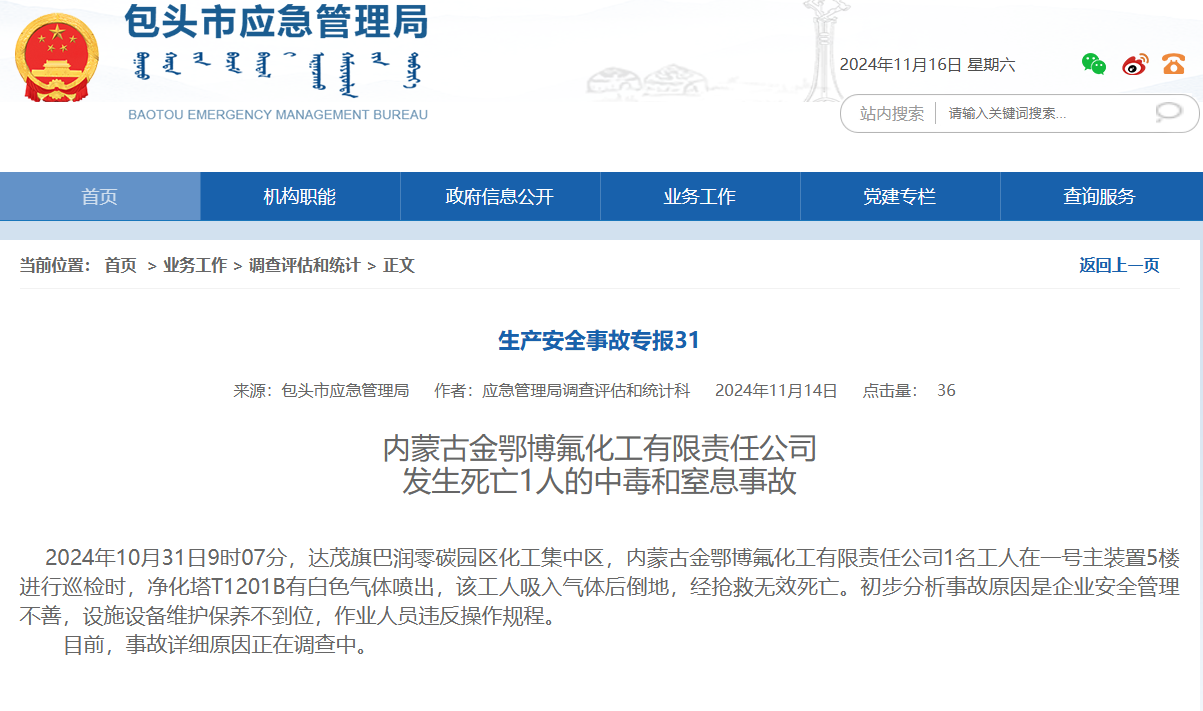
Task: Click the national emblem logo
Action: [x=56, y=58]
